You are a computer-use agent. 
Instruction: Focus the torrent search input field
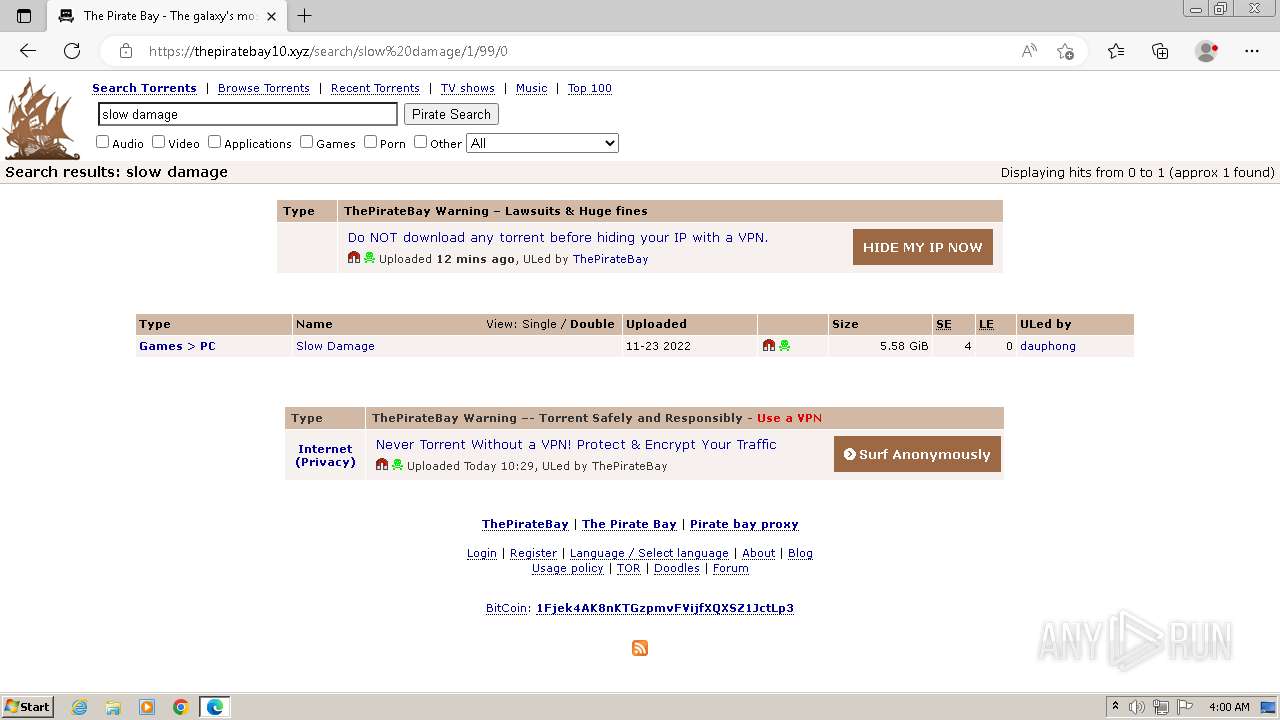pyautogui.click(x=248, y=114)
